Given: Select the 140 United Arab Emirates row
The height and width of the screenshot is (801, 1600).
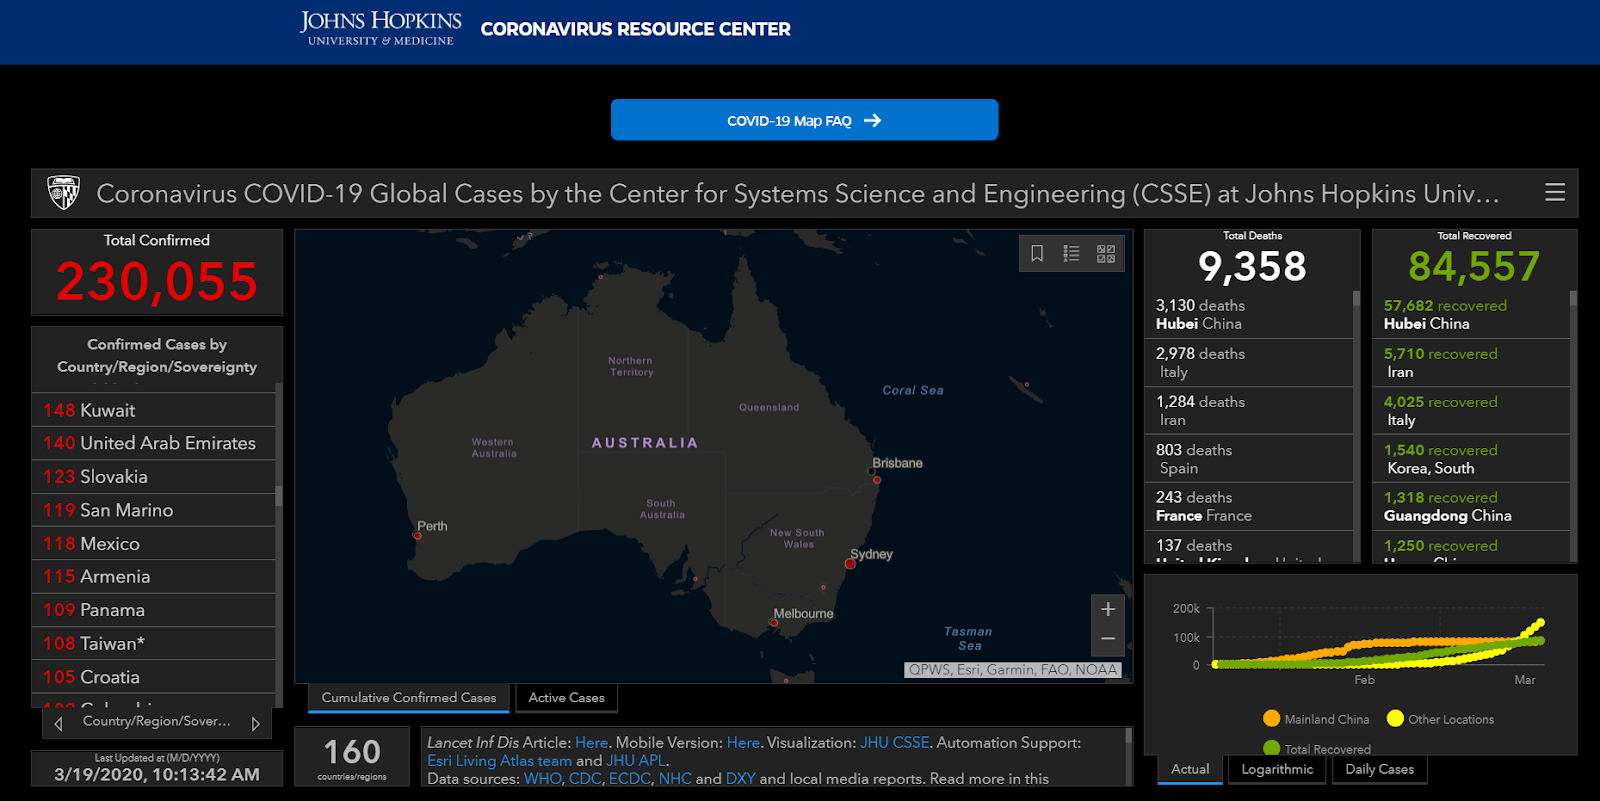Looking at the screenshot, I should 153,443.
